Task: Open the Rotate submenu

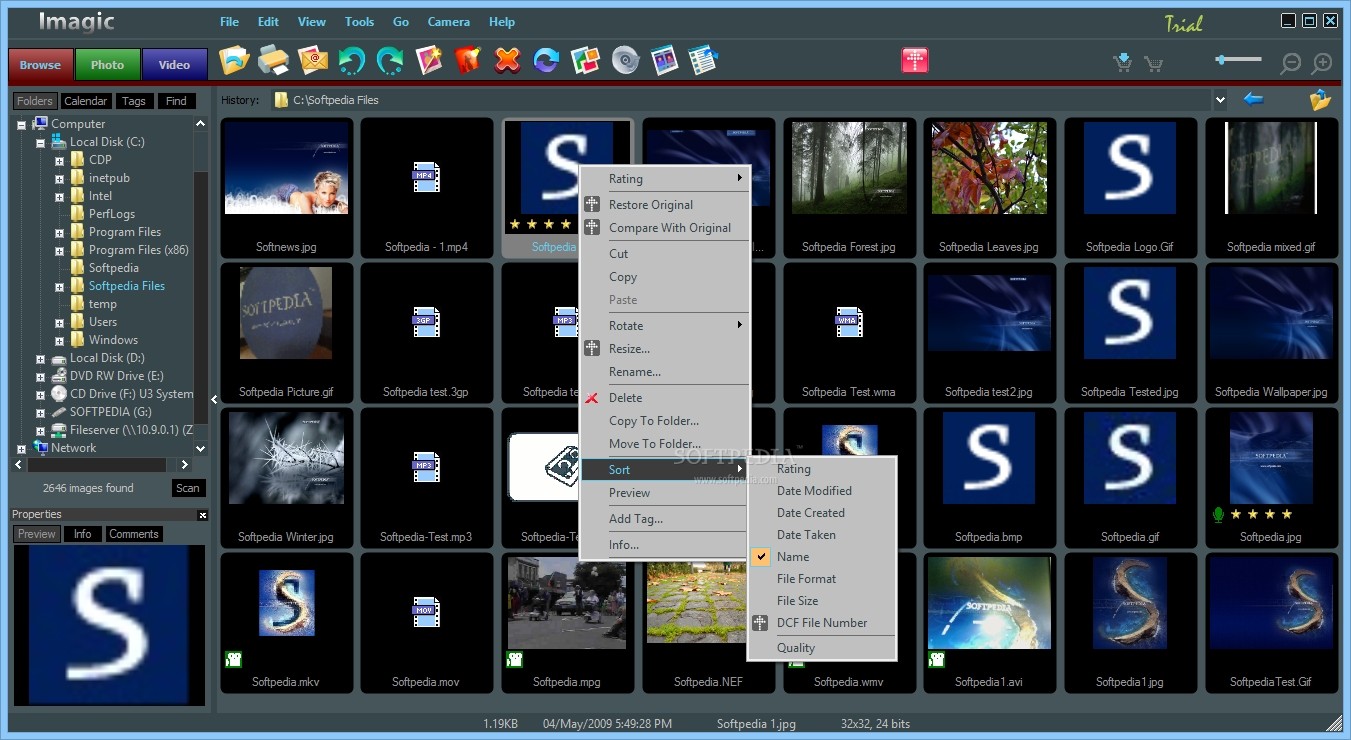Action: tap(665, 326)
